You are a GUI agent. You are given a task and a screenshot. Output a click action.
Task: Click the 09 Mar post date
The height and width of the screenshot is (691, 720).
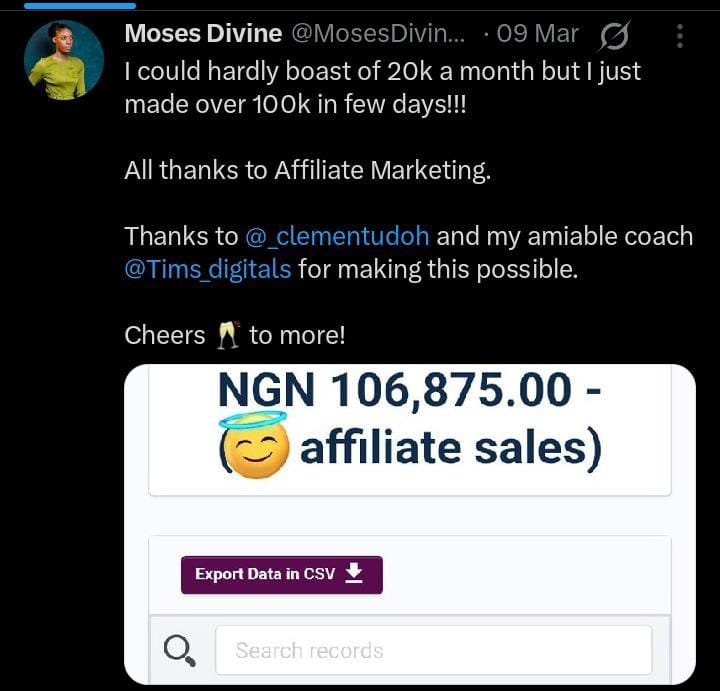[x=537, y=34]
